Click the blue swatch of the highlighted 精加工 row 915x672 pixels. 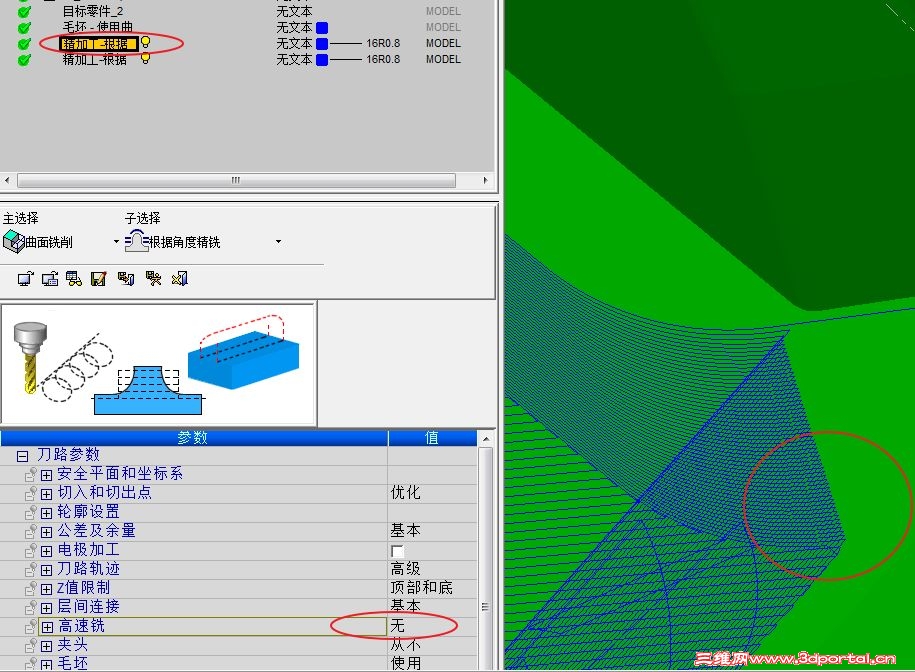click(322, 44)
